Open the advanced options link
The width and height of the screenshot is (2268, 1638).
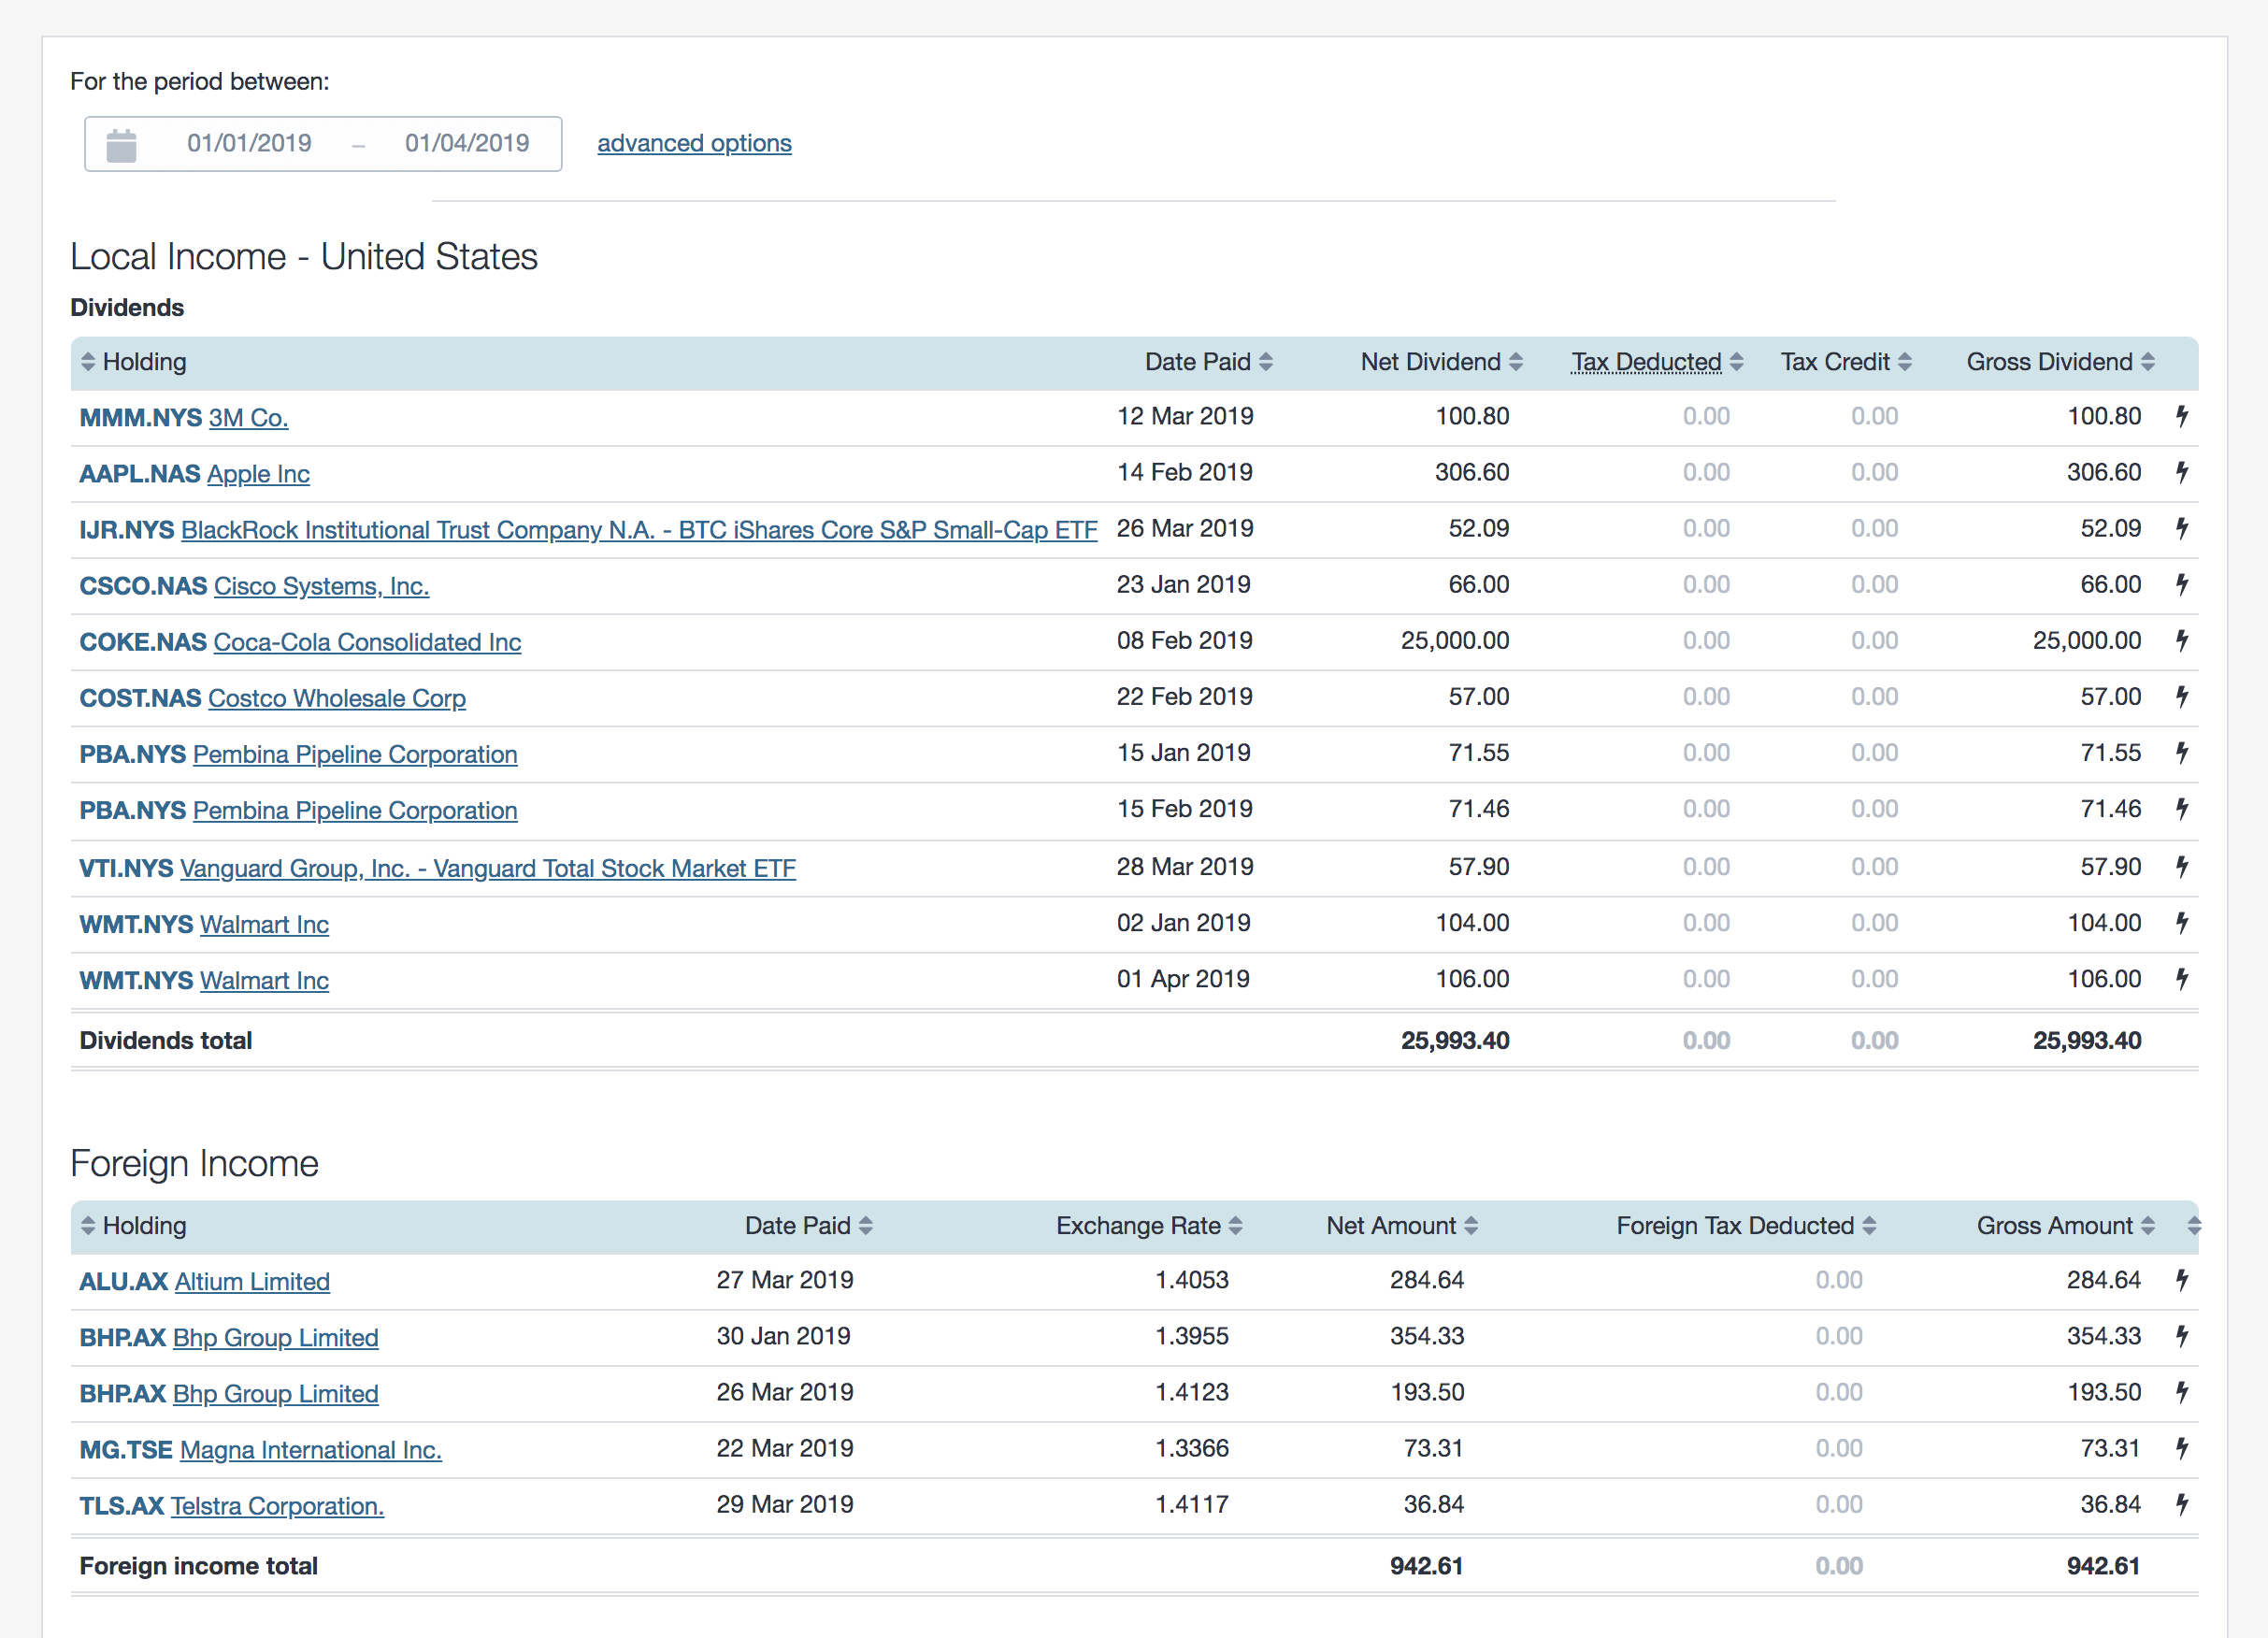click(694, 144)
